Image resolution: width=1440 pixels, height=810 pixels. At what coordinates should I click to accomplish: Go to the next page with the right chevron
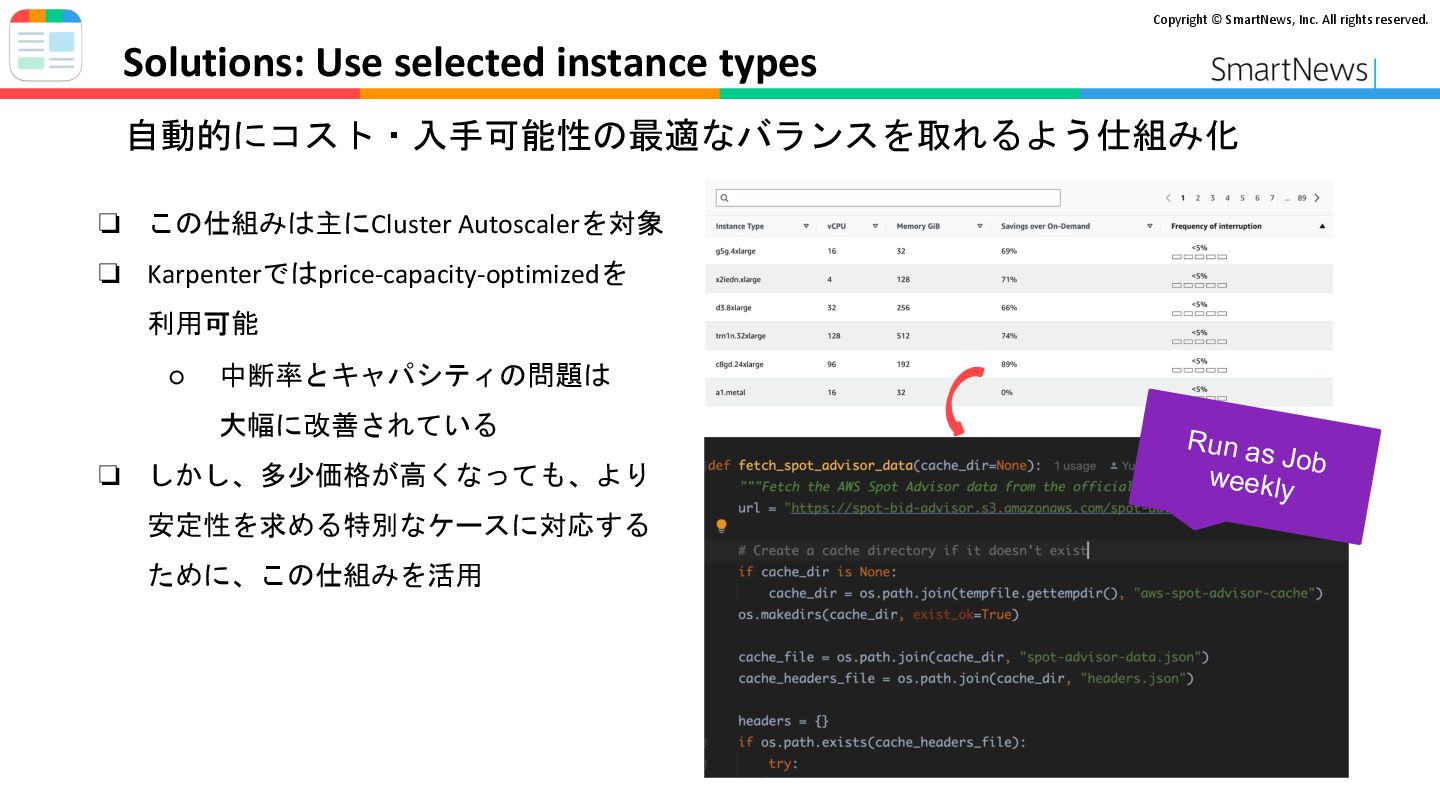tap(1317, 198)
